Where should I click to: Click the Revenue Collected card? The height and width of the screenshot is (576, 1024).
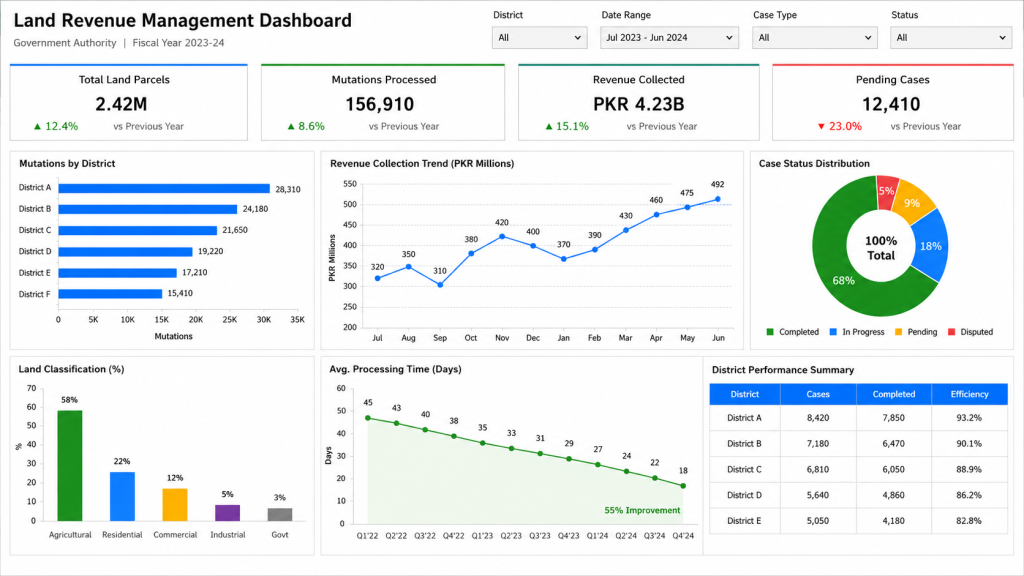[639, 103]
